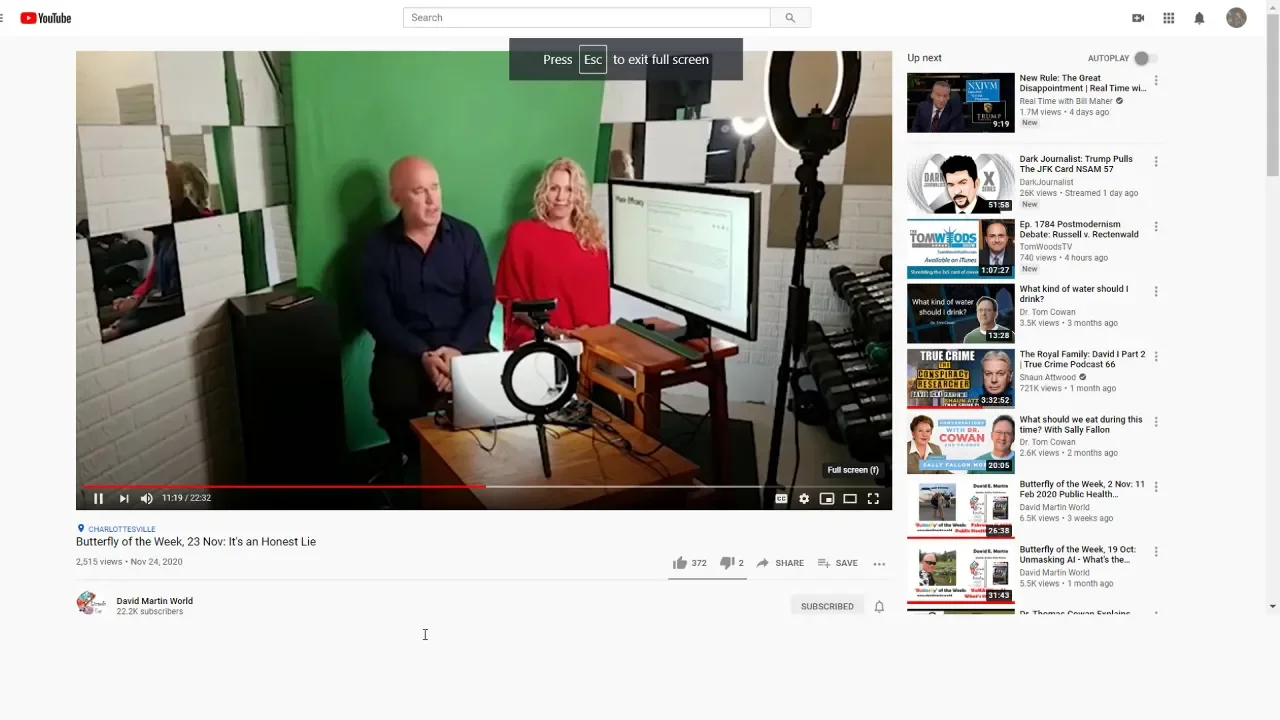1280x720 pixels.
Task: Open the menu for New Rule video
Action: pyautogui.click(x=1156, y=81)
